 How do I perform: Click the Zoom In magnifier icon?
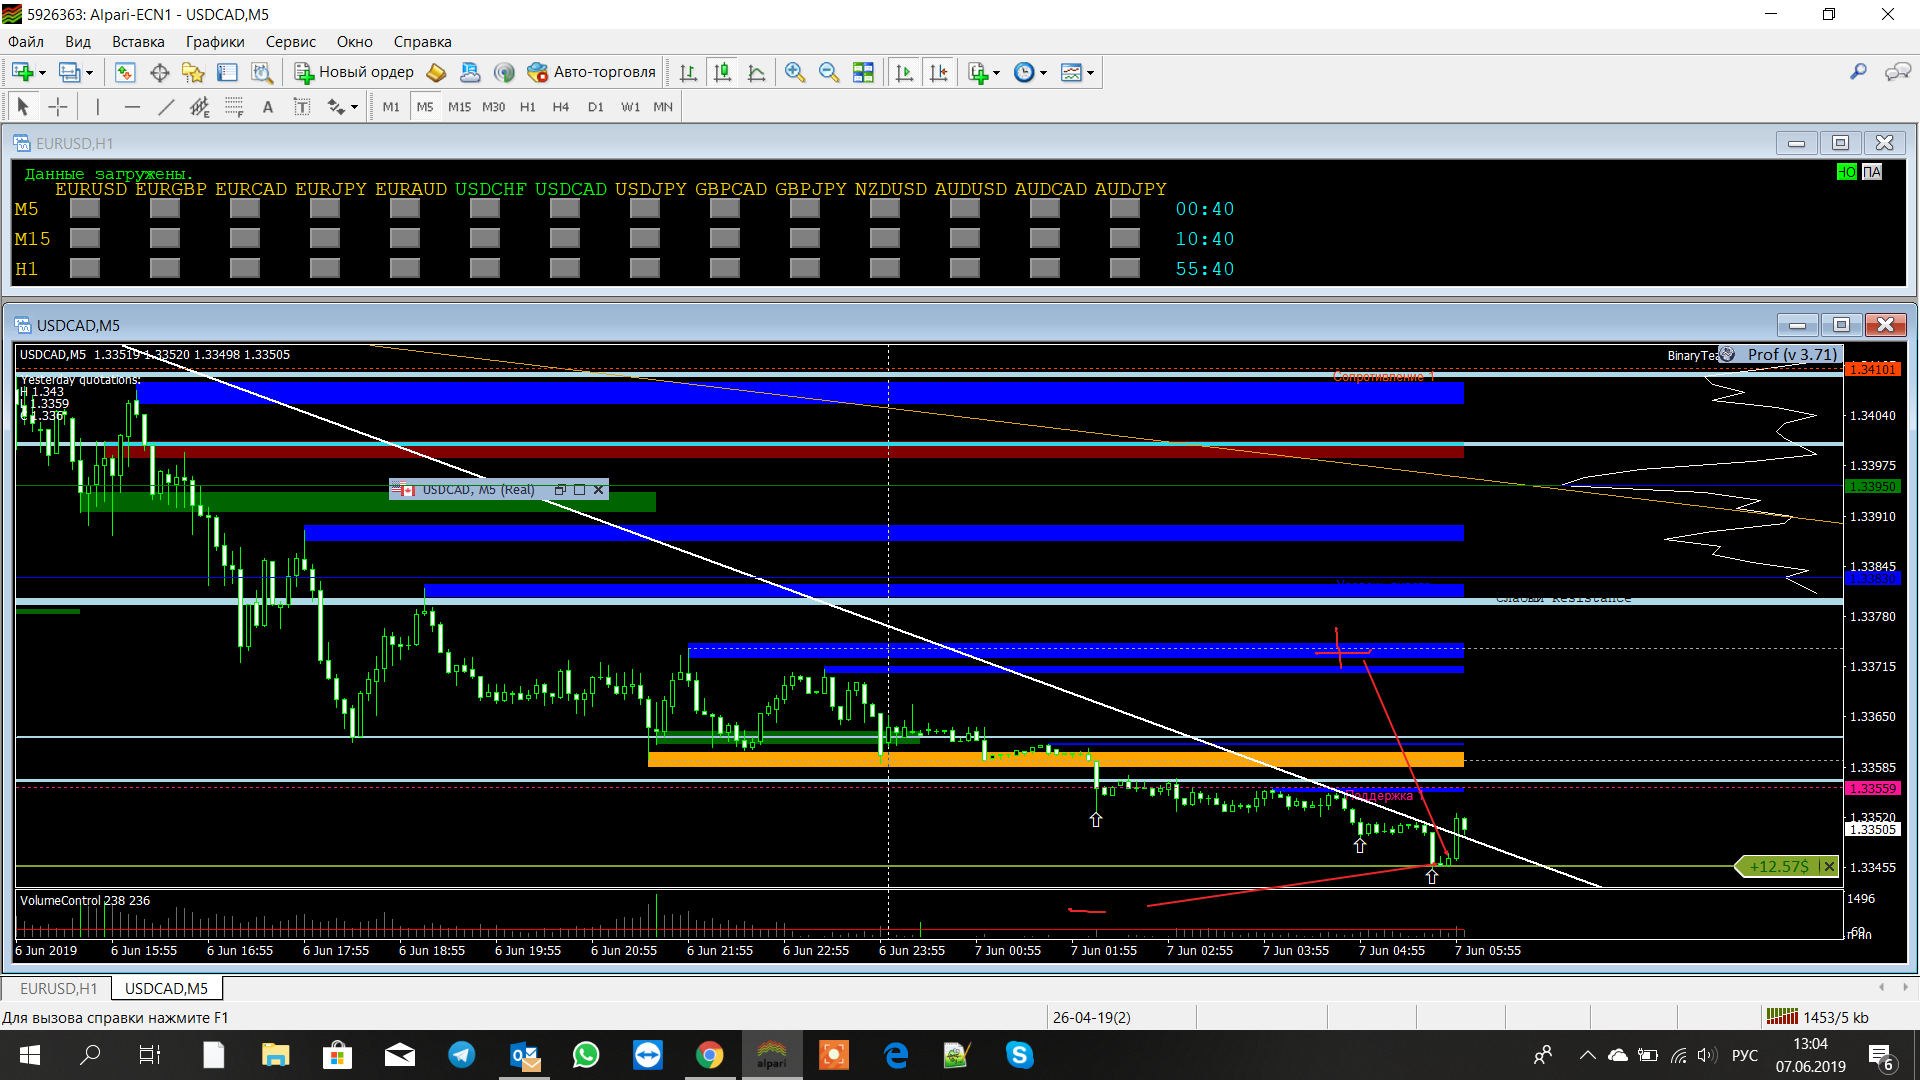[x=795, y=72]
